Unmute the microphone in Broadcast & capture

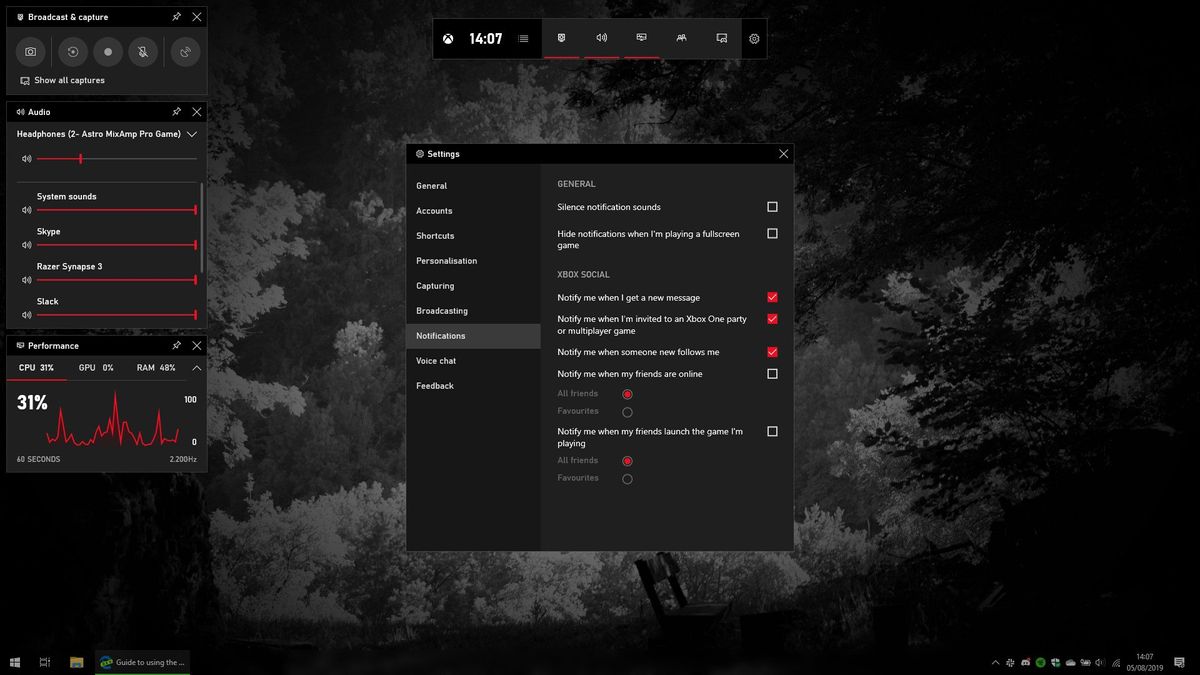(143, 52)
